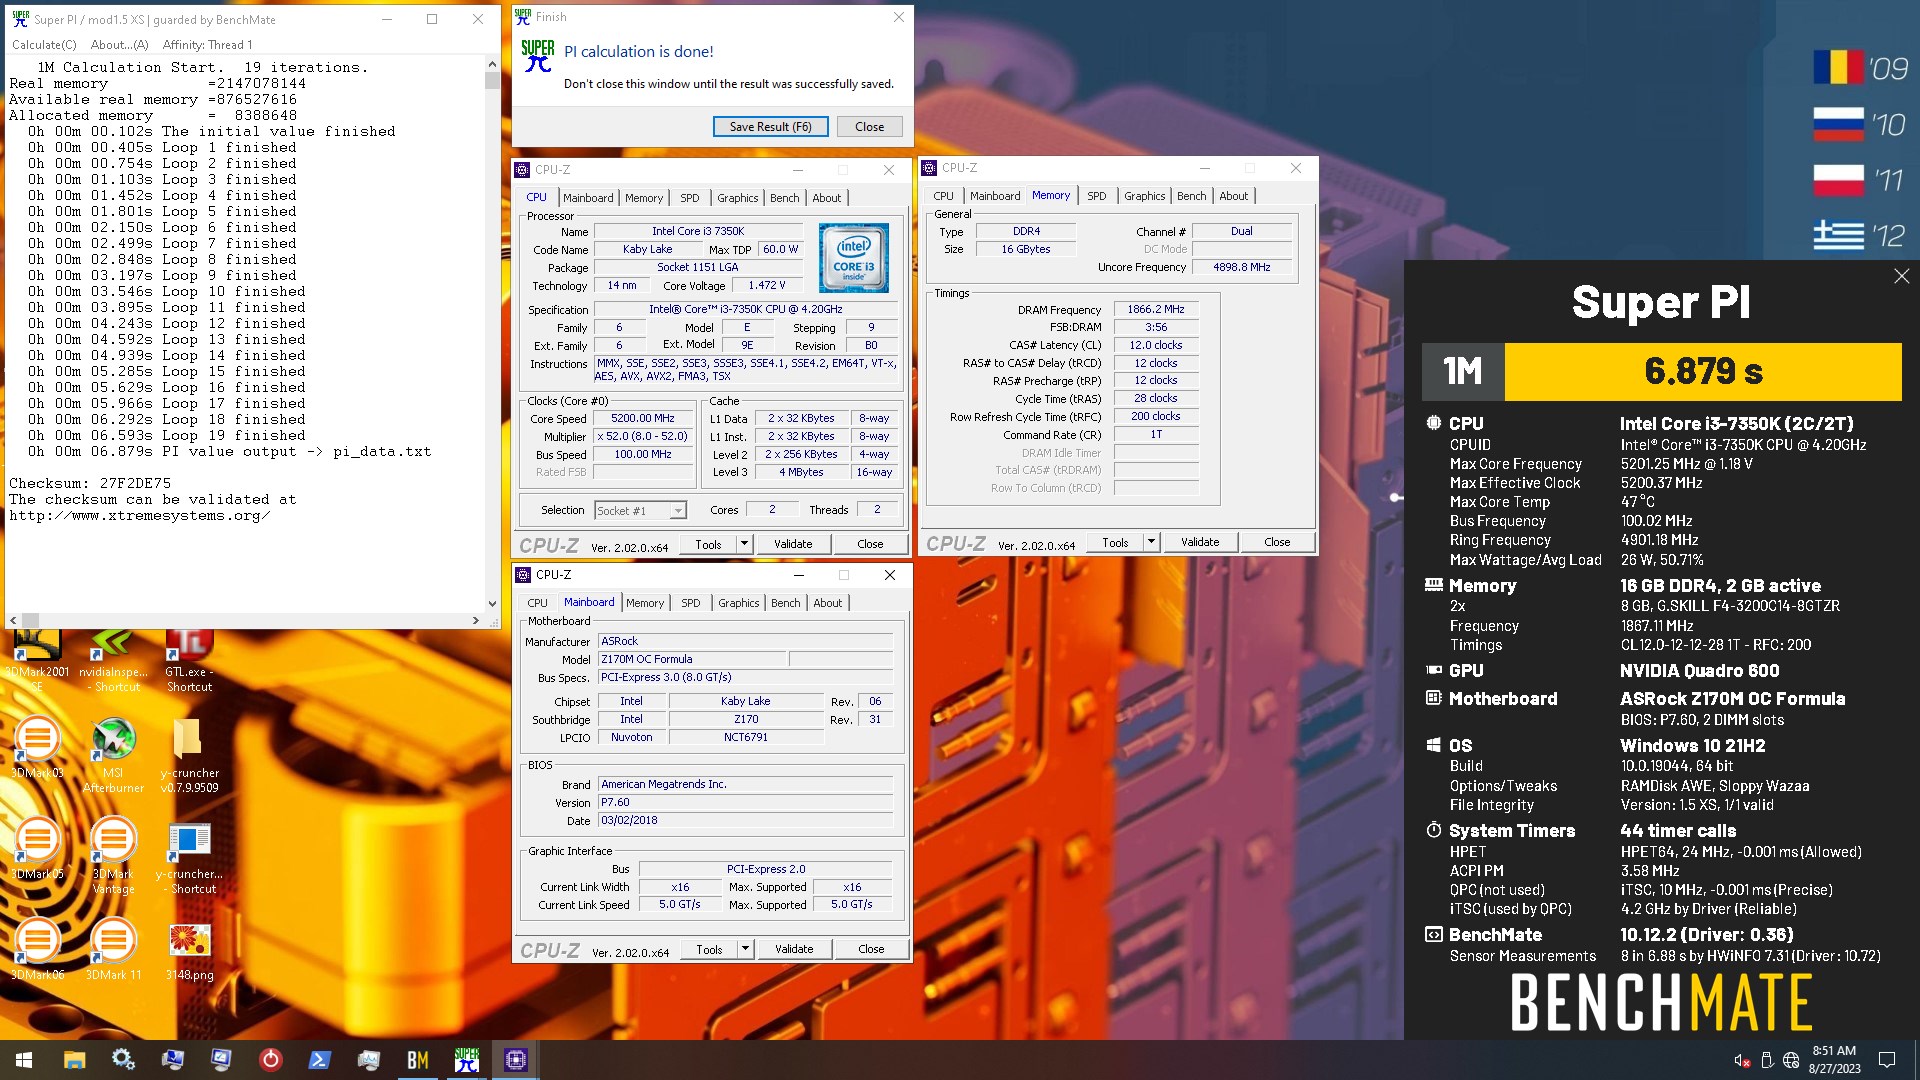This screenshot has height=1080, width=1920.
Task: Switch to Mainboard tab in CPU-Z CPU window
Action: coord(588,198)
